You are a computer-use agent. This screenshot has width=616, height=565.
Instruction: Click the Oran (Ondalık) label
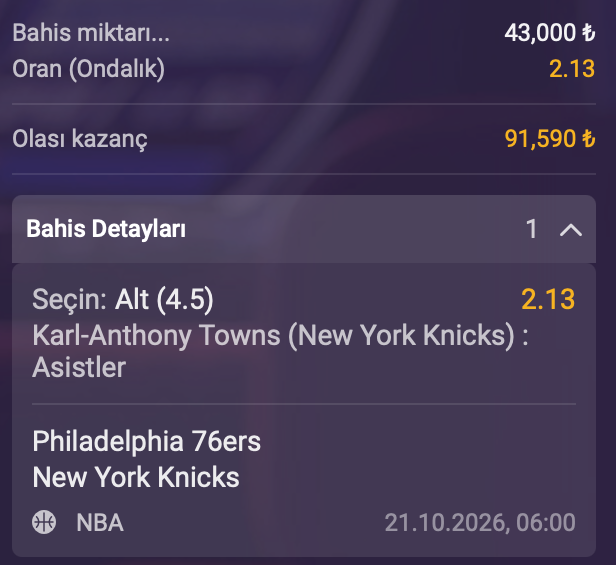(x=88, y=70)
